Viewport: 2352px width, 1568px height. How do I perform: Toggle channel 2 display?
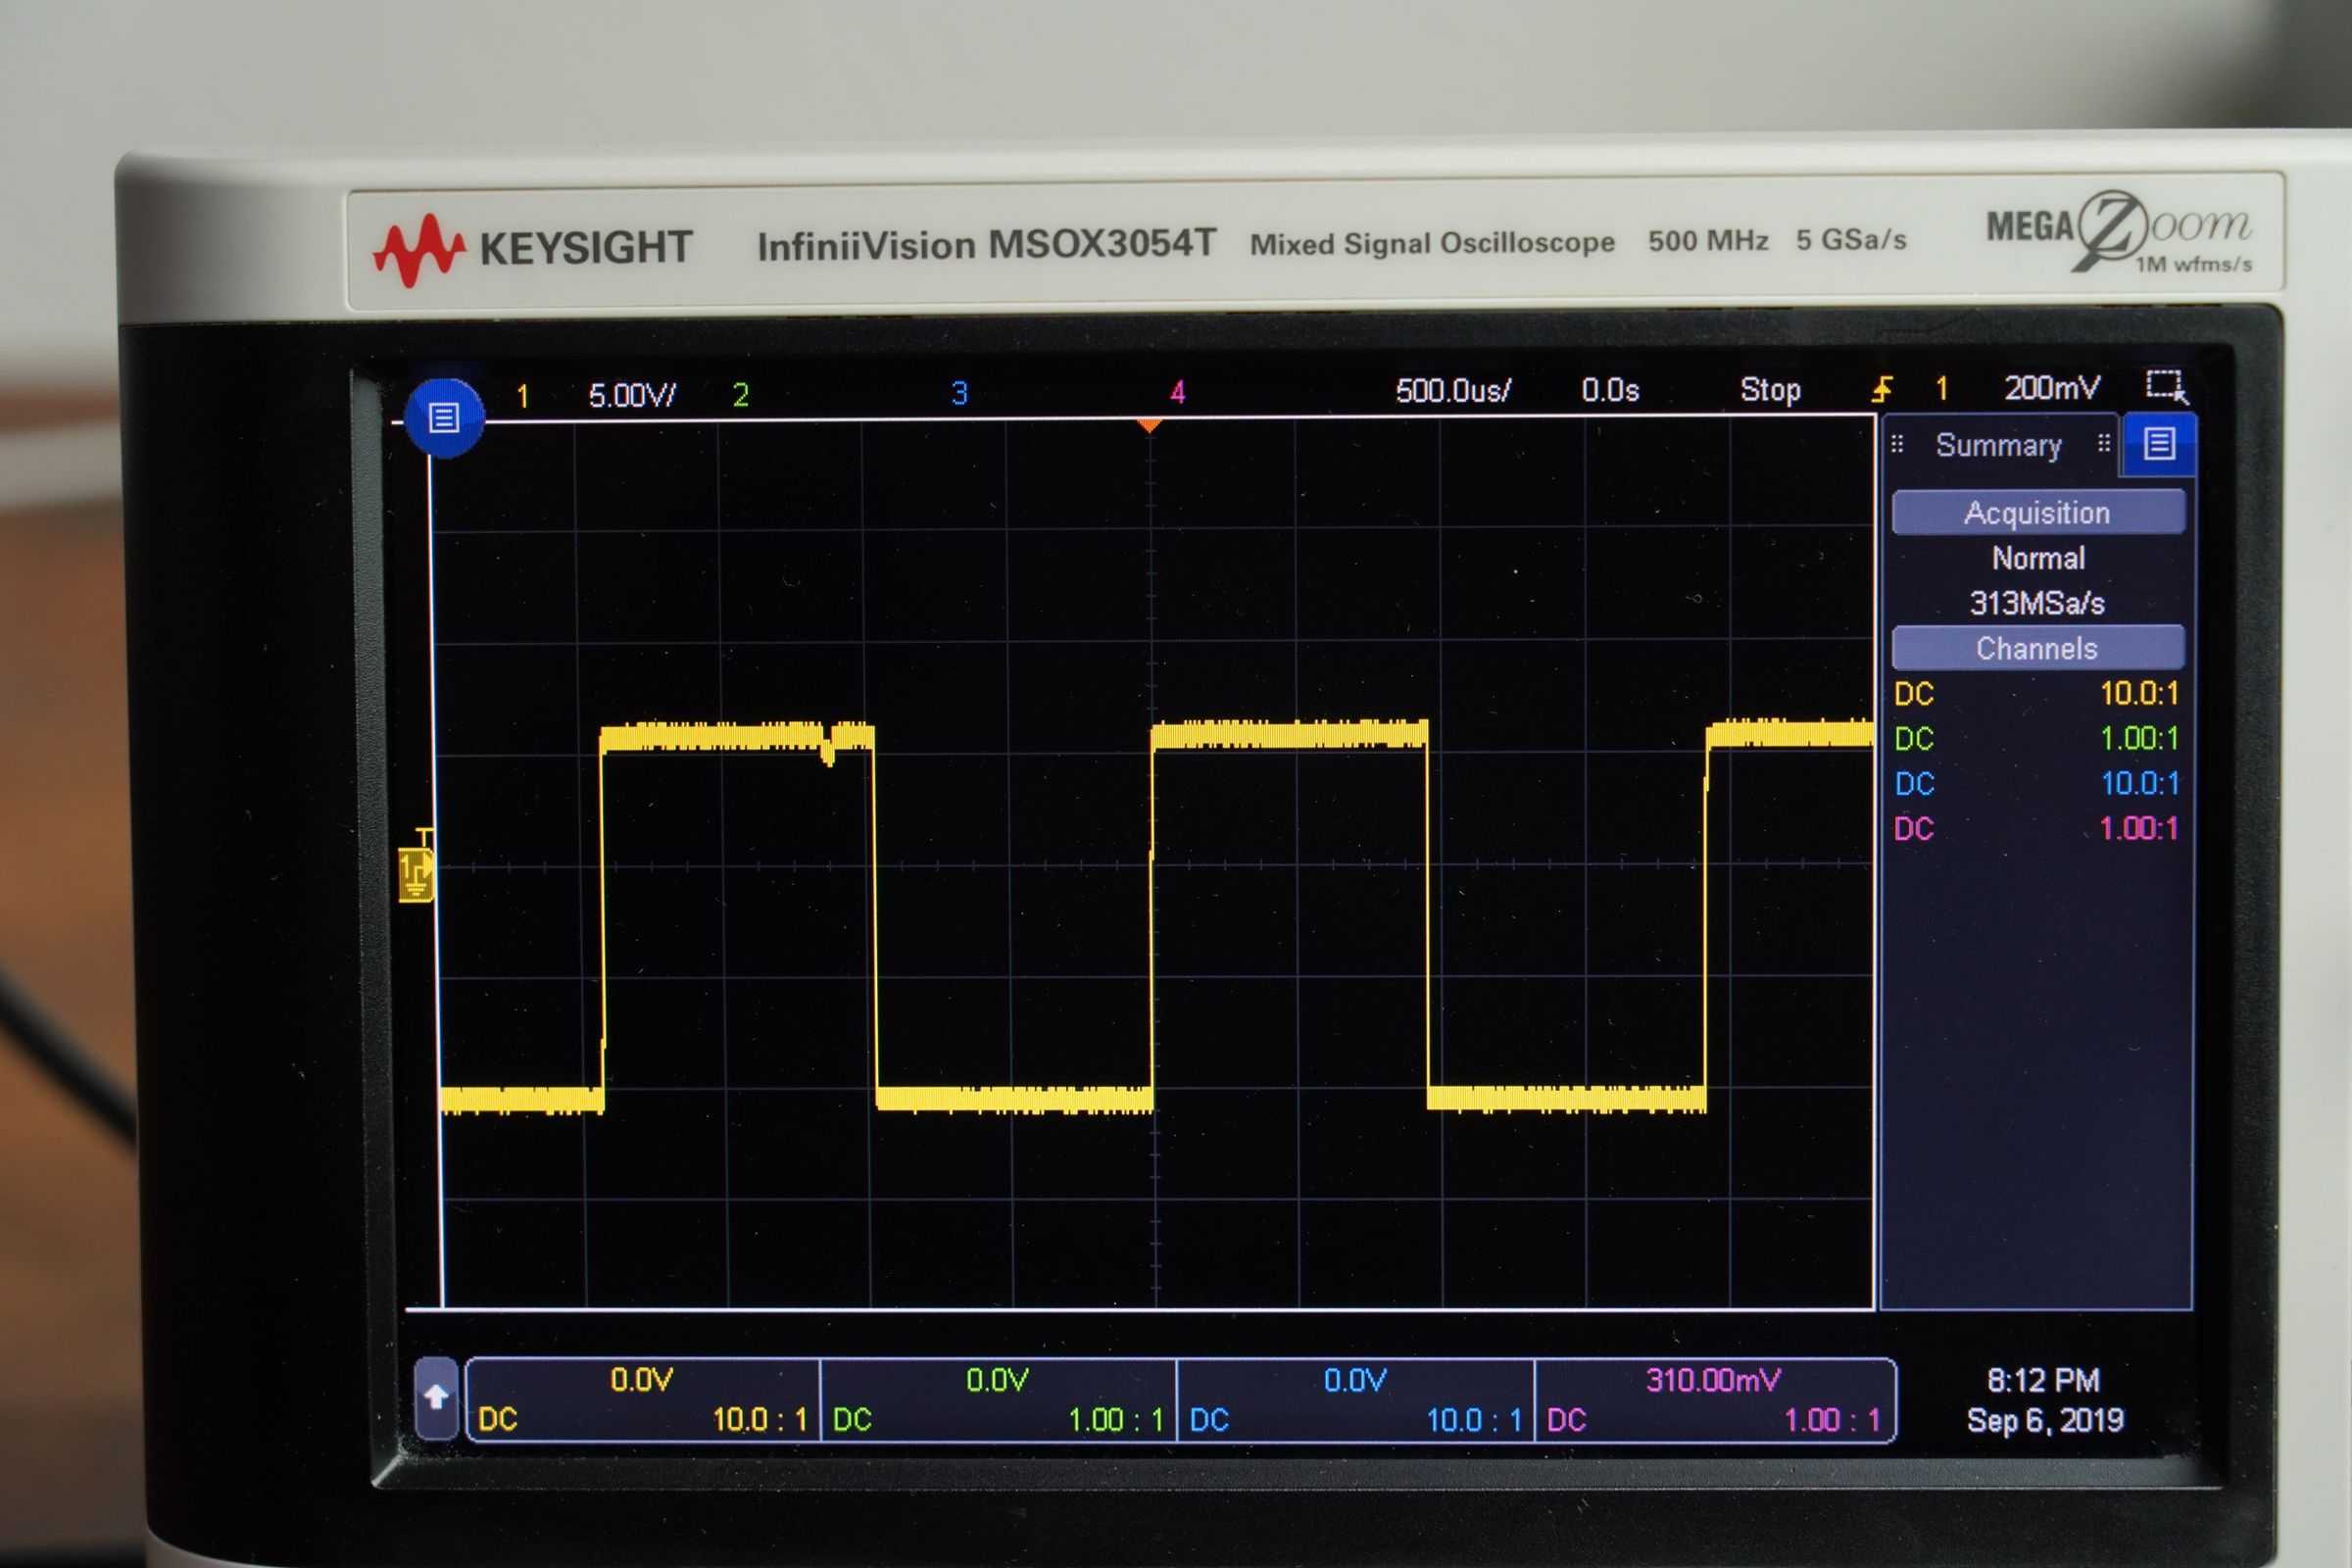pyautogui.click(x=740, y=392)
